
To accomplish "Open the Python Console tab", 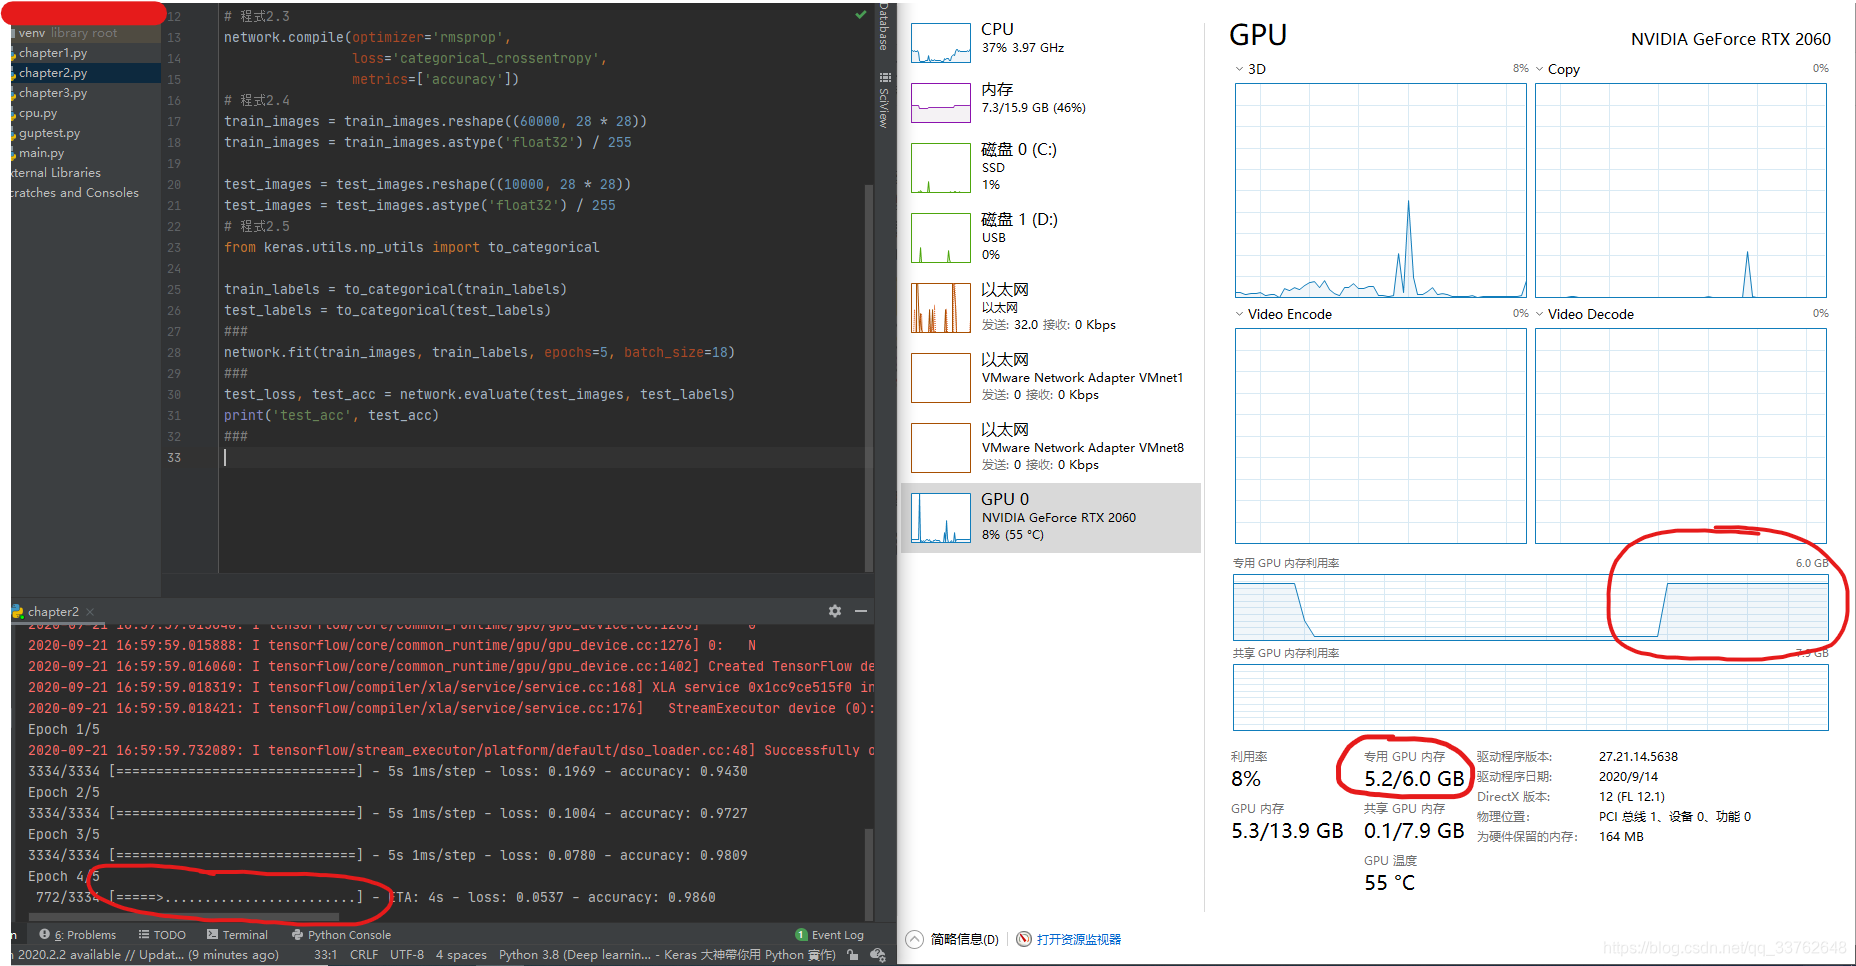I will [x=342, y=935].
